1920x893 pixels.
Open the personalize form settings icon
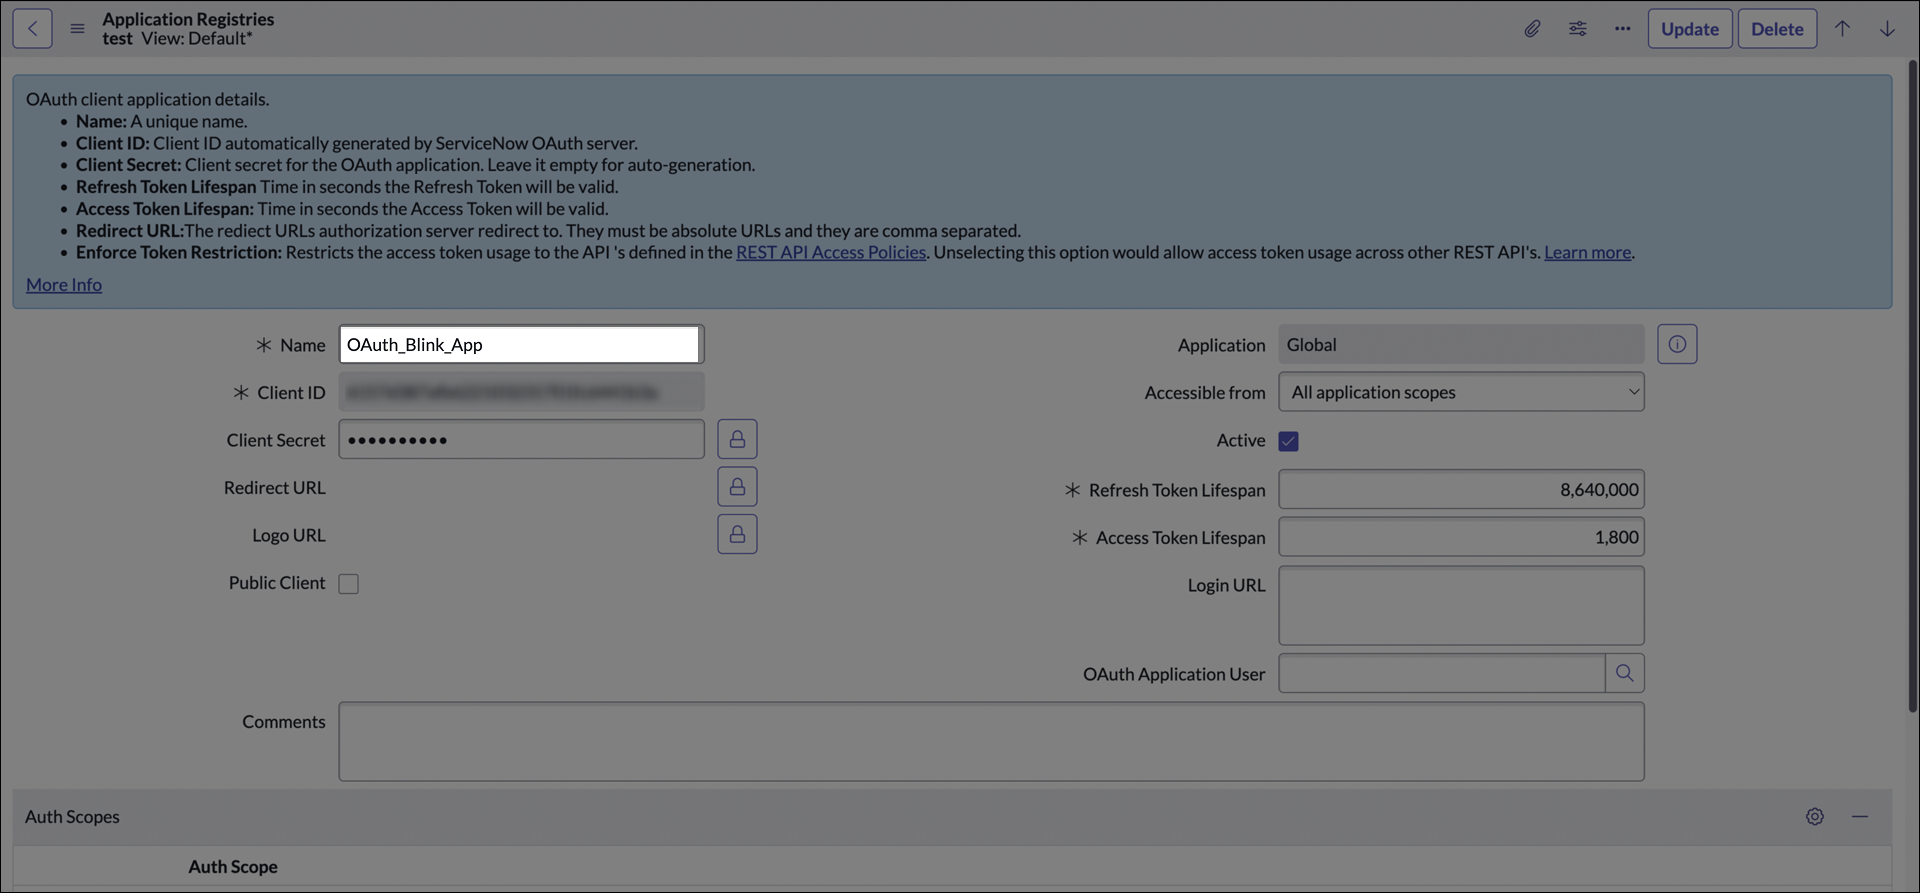click(1578, 29)
